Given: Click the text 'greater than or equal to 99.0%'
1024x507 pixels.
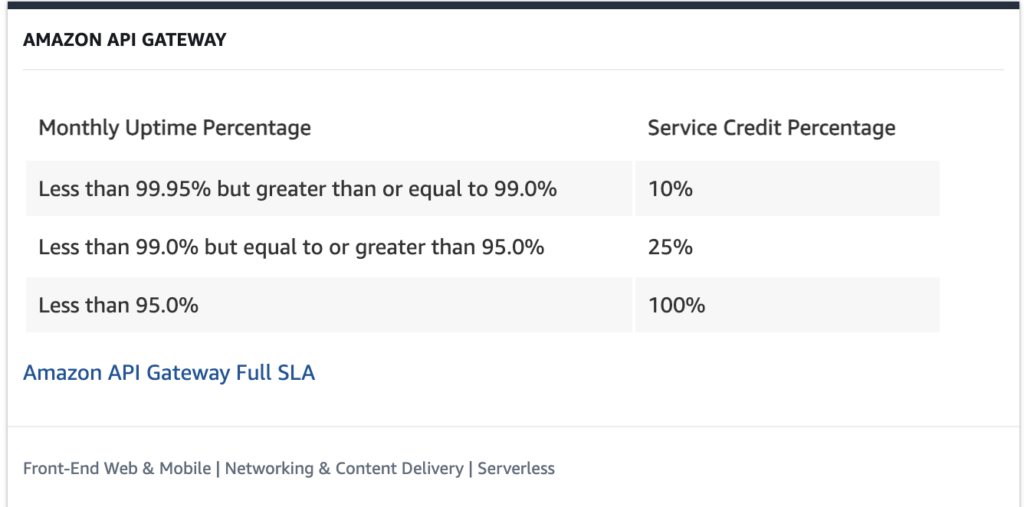Looking at the screenshot, I should [407, 188].
